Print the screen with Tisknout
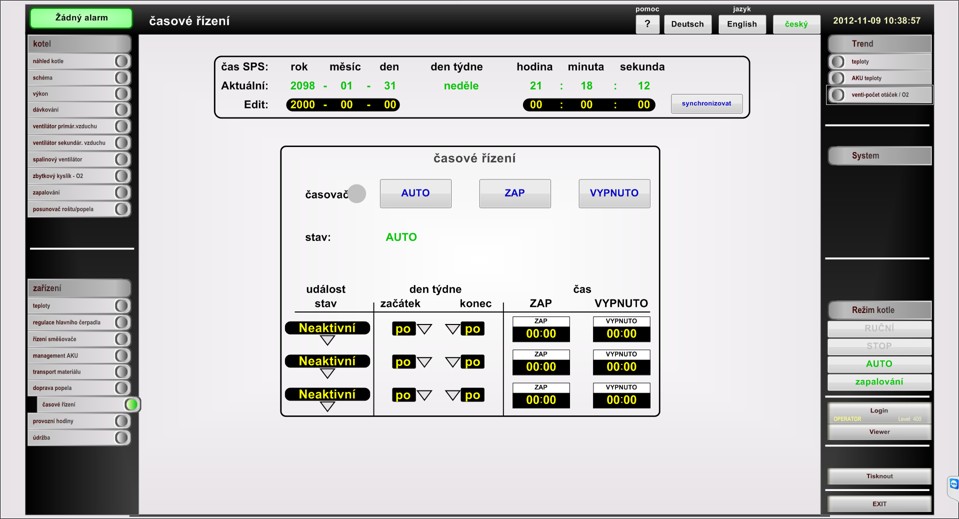The width and height of the screenshot is (959, 519). (879, 476)
